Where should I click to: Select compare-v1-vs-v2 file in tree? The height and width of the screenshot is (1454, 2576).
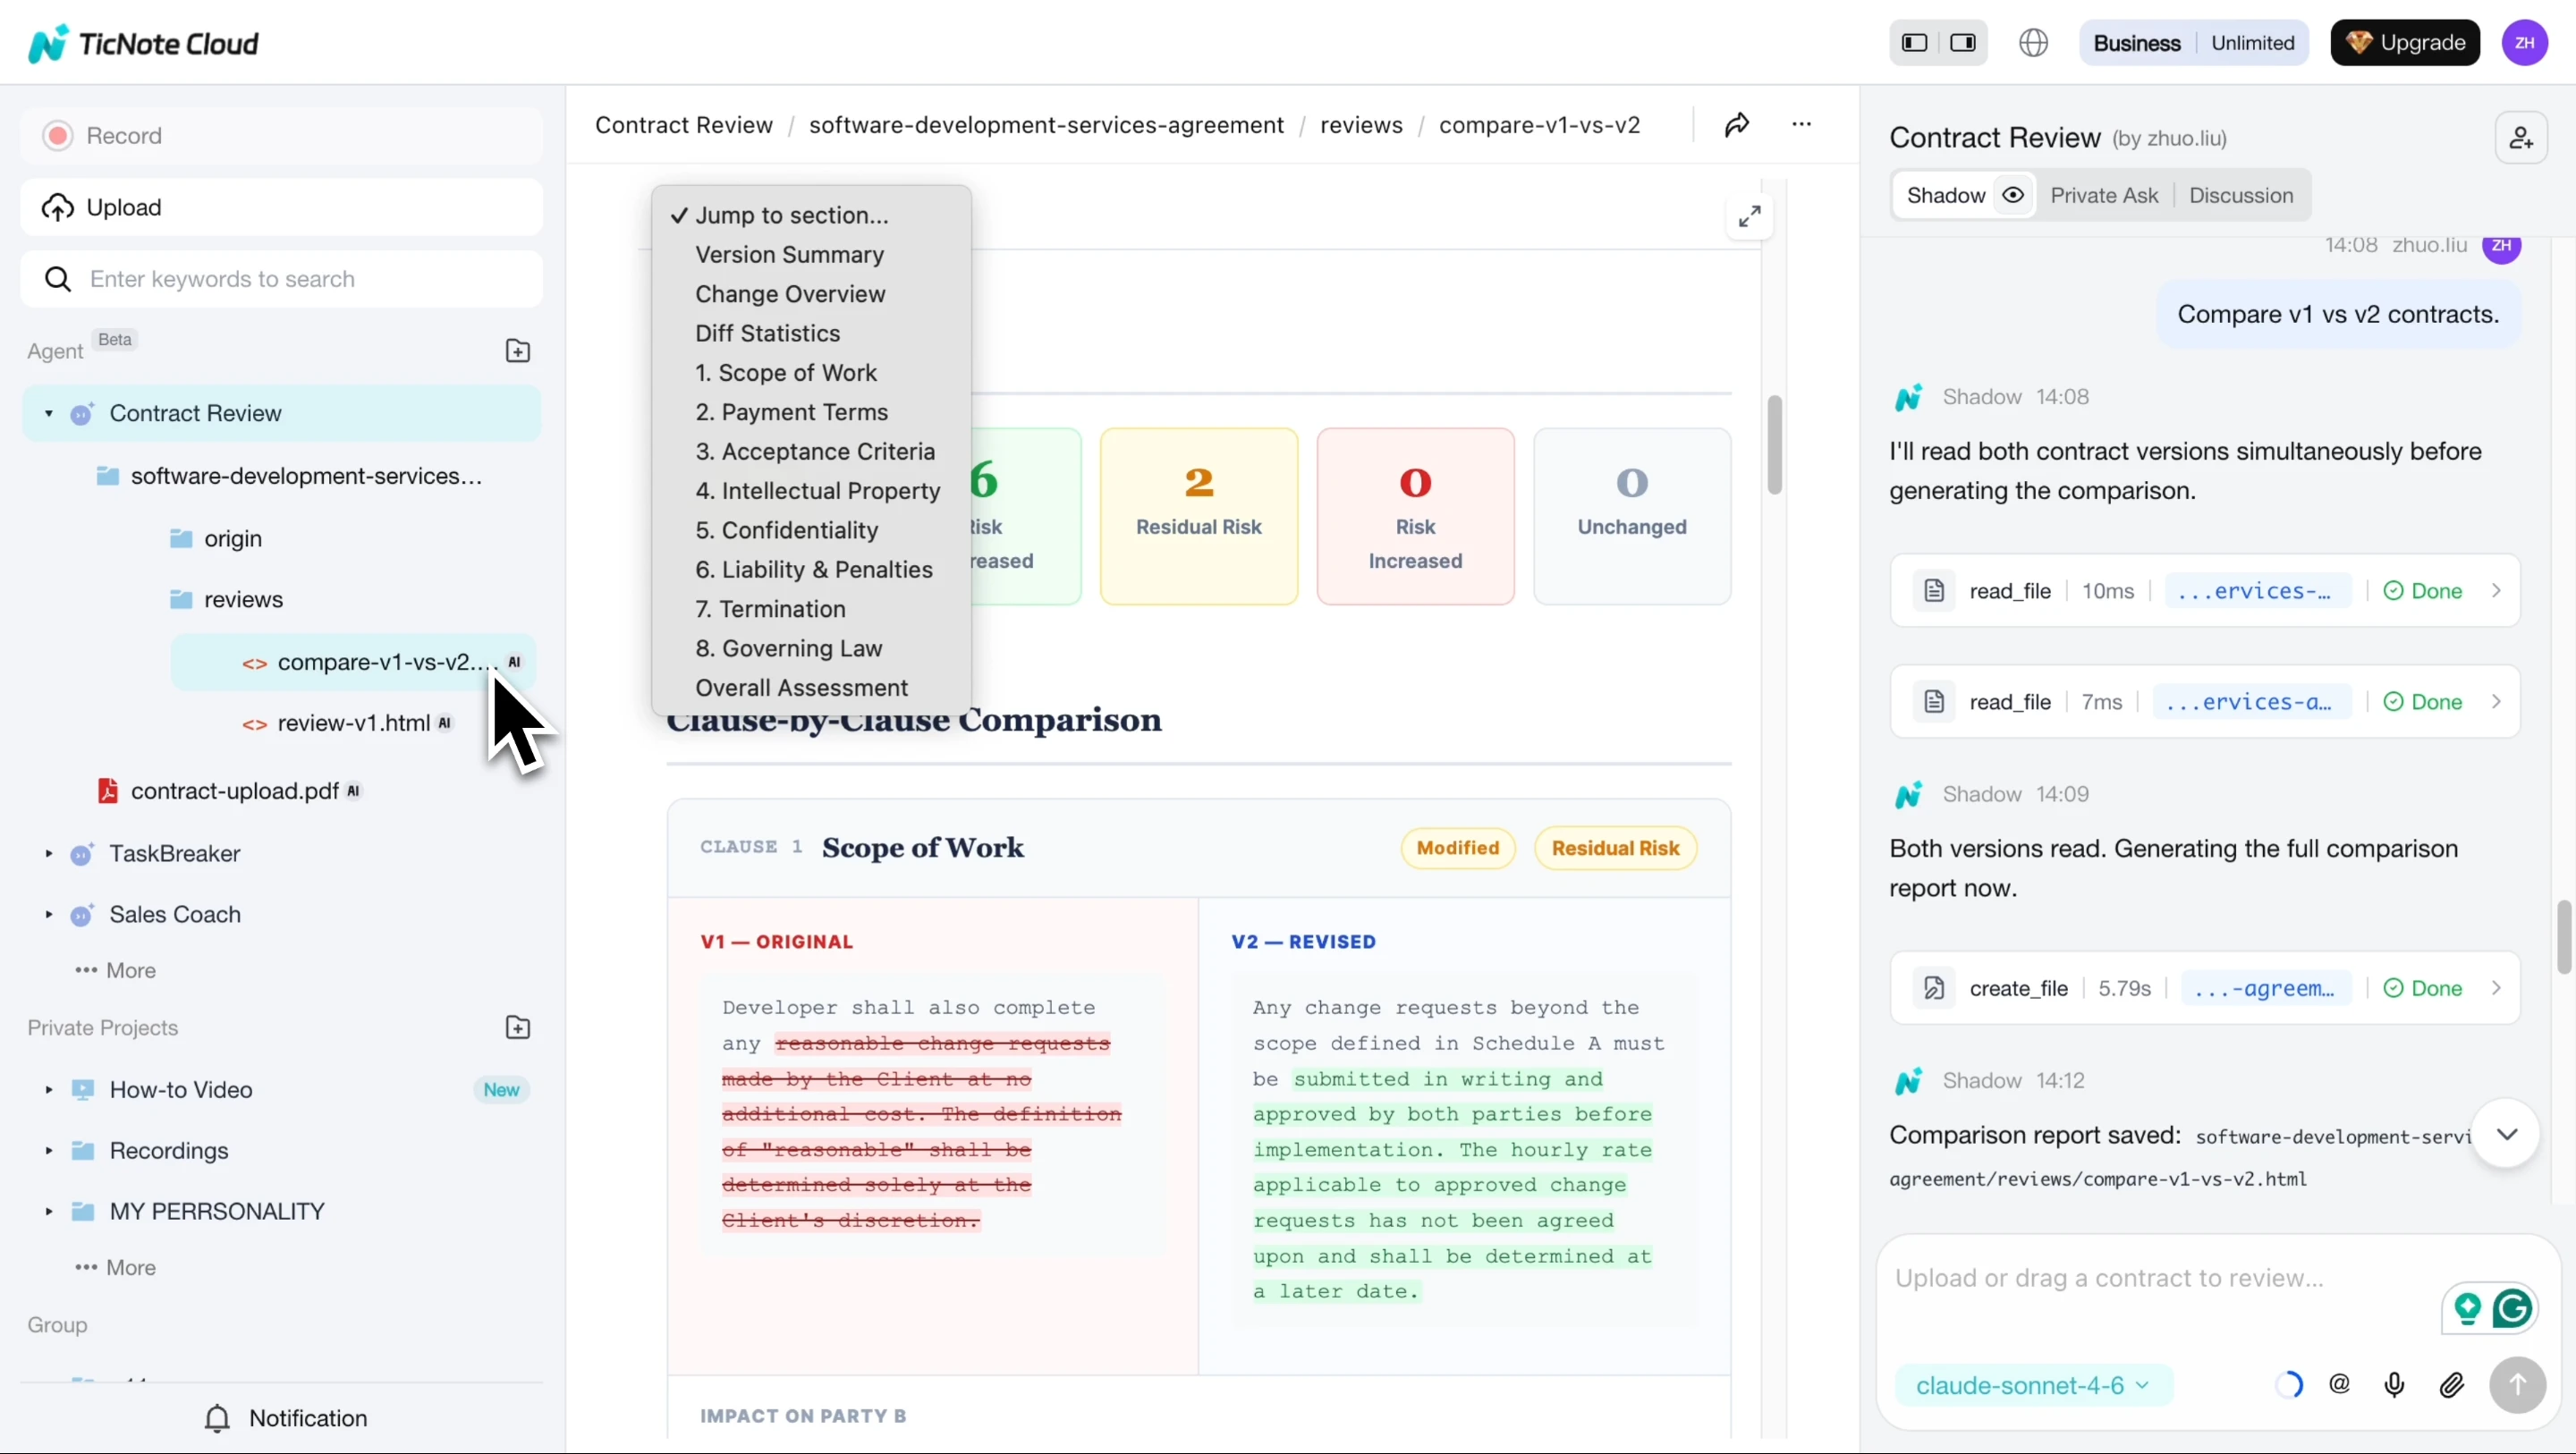(x=353, y=662)
